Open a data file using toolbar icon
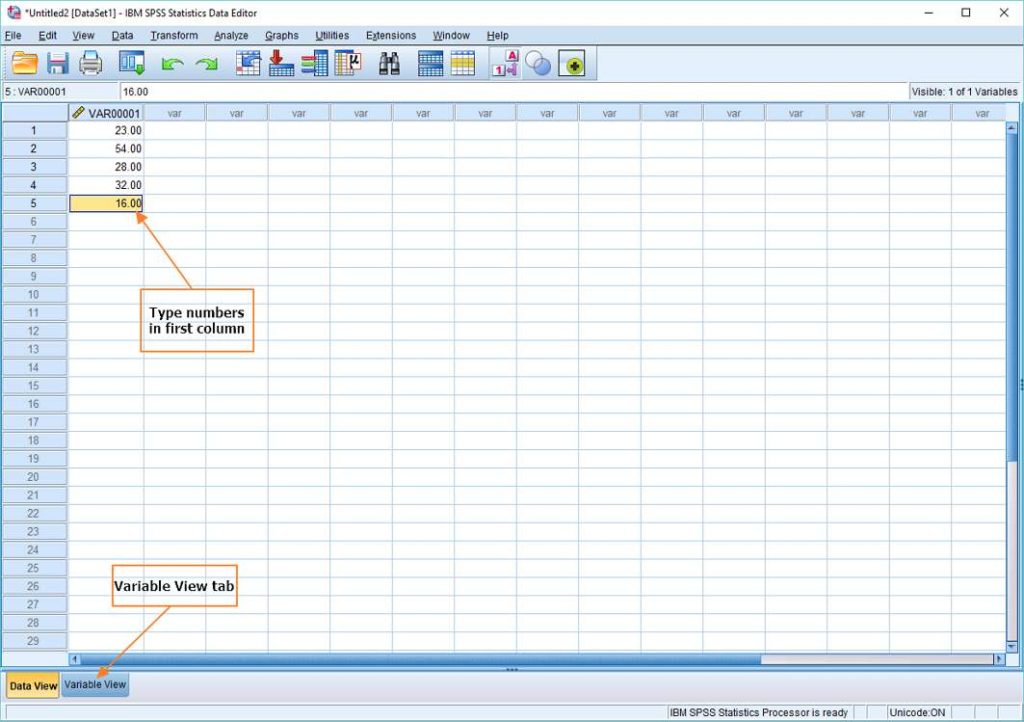 coord(23,62)
